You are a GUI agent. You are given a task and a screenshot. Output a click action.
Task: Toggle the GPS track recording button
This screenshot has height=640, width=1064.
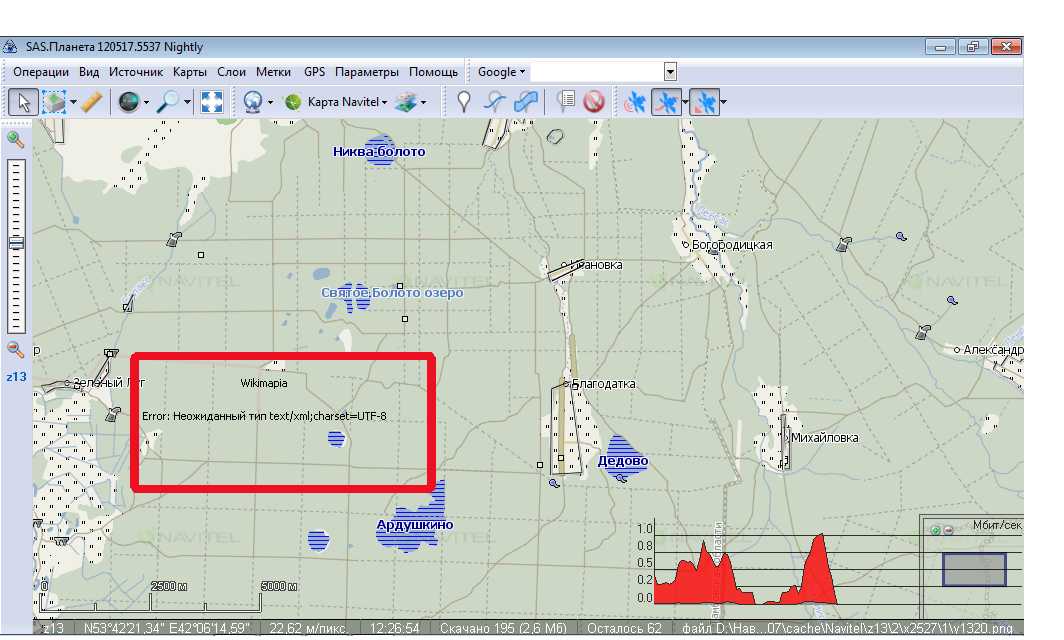(x=664, y=102)
